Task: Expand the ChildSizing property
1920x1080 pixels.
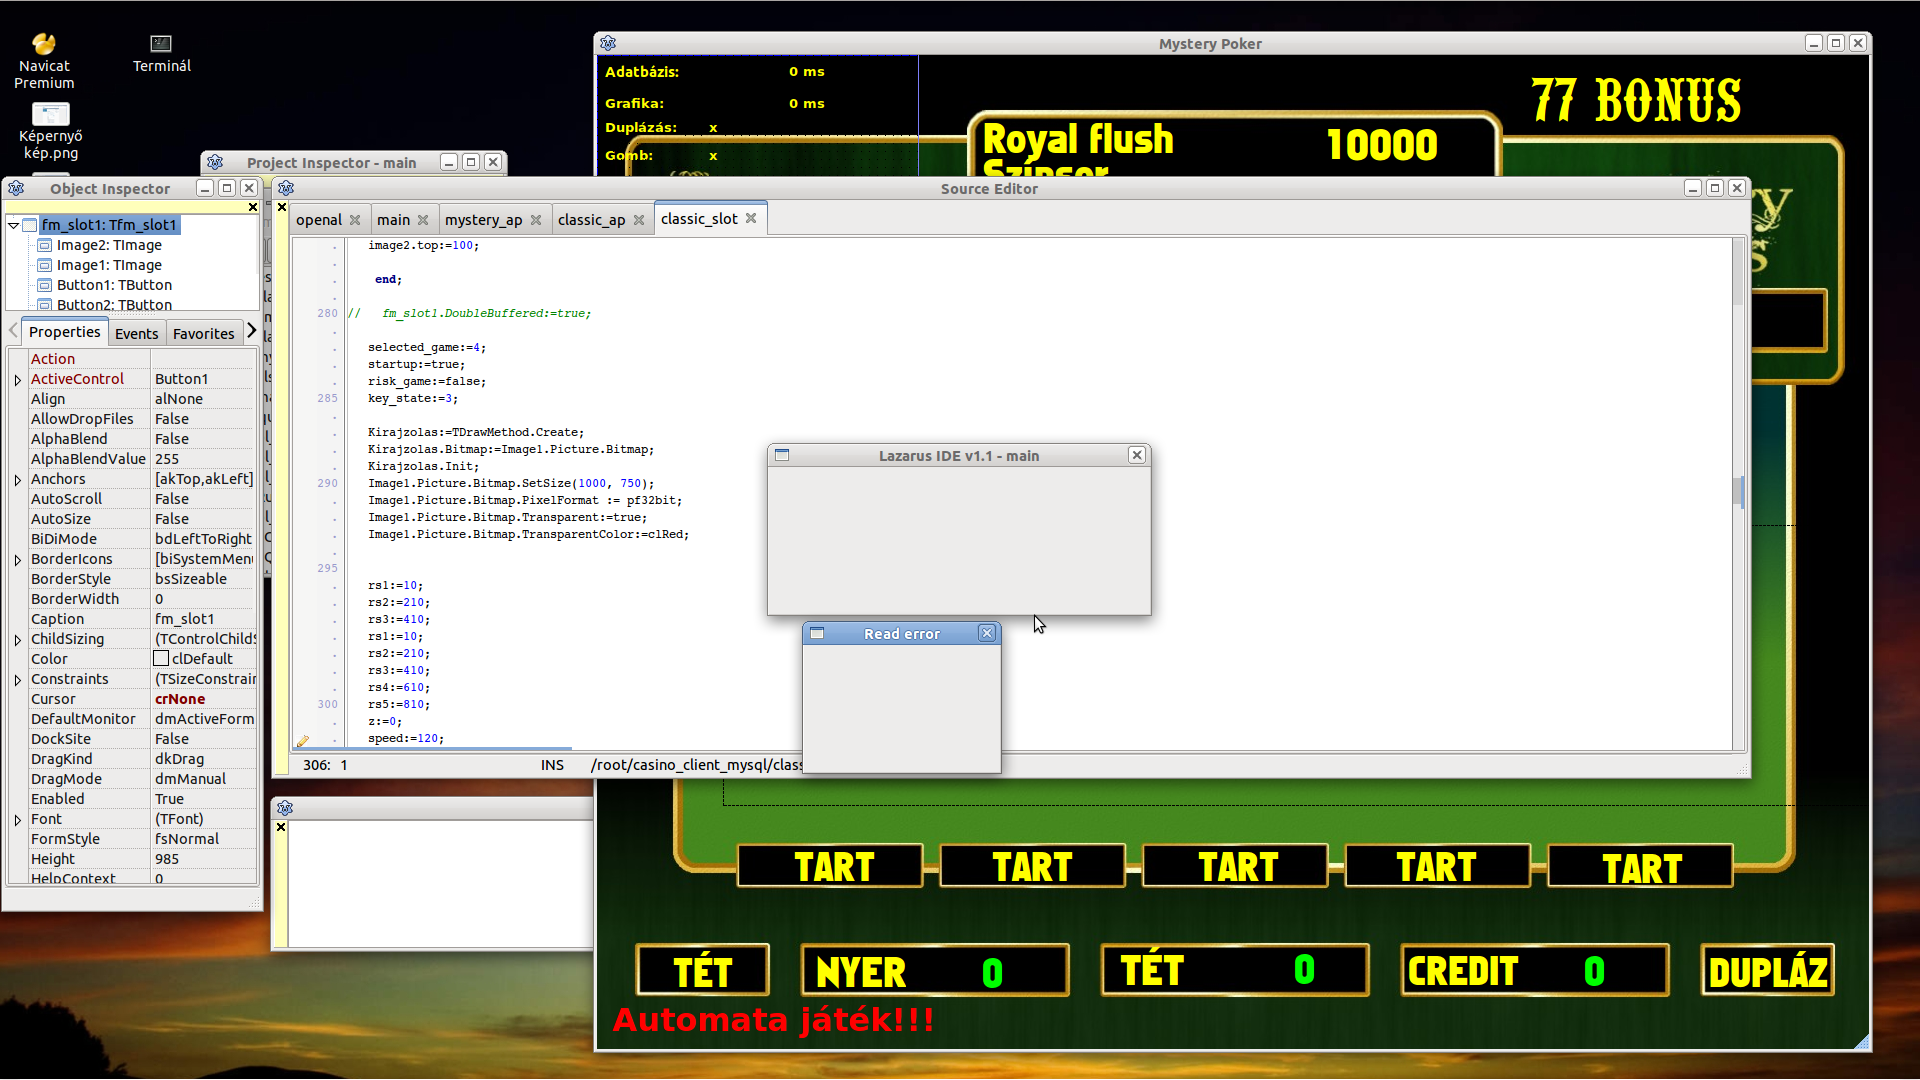Action: click(18, 640)
